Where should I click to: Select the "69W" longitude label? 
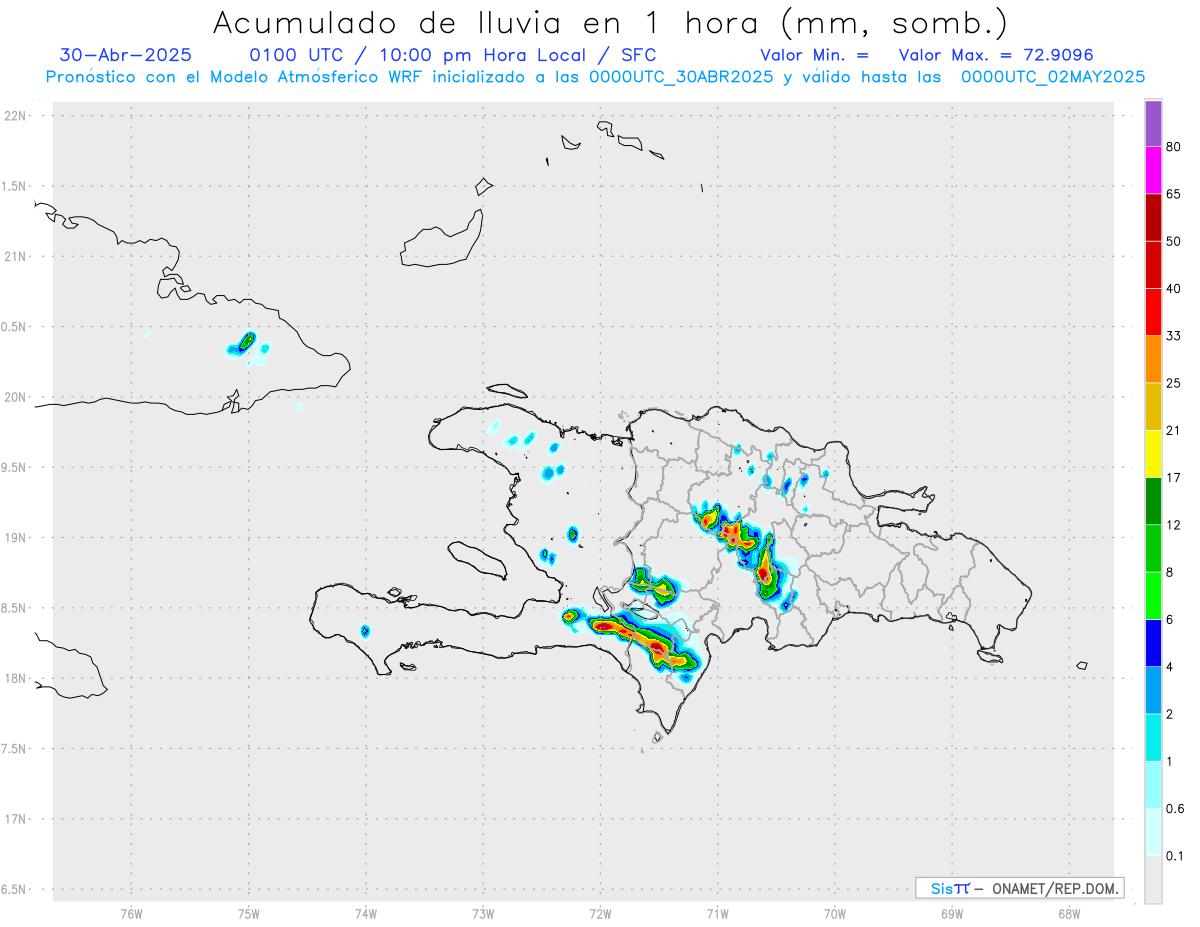point(952,913)
